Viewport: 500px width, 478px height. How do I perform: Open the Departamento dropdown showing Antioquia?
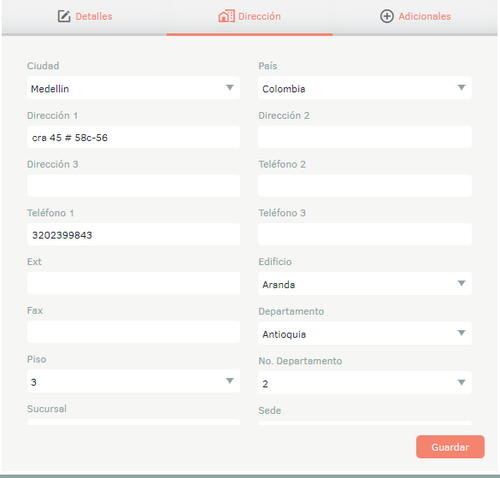coord(365,333)
